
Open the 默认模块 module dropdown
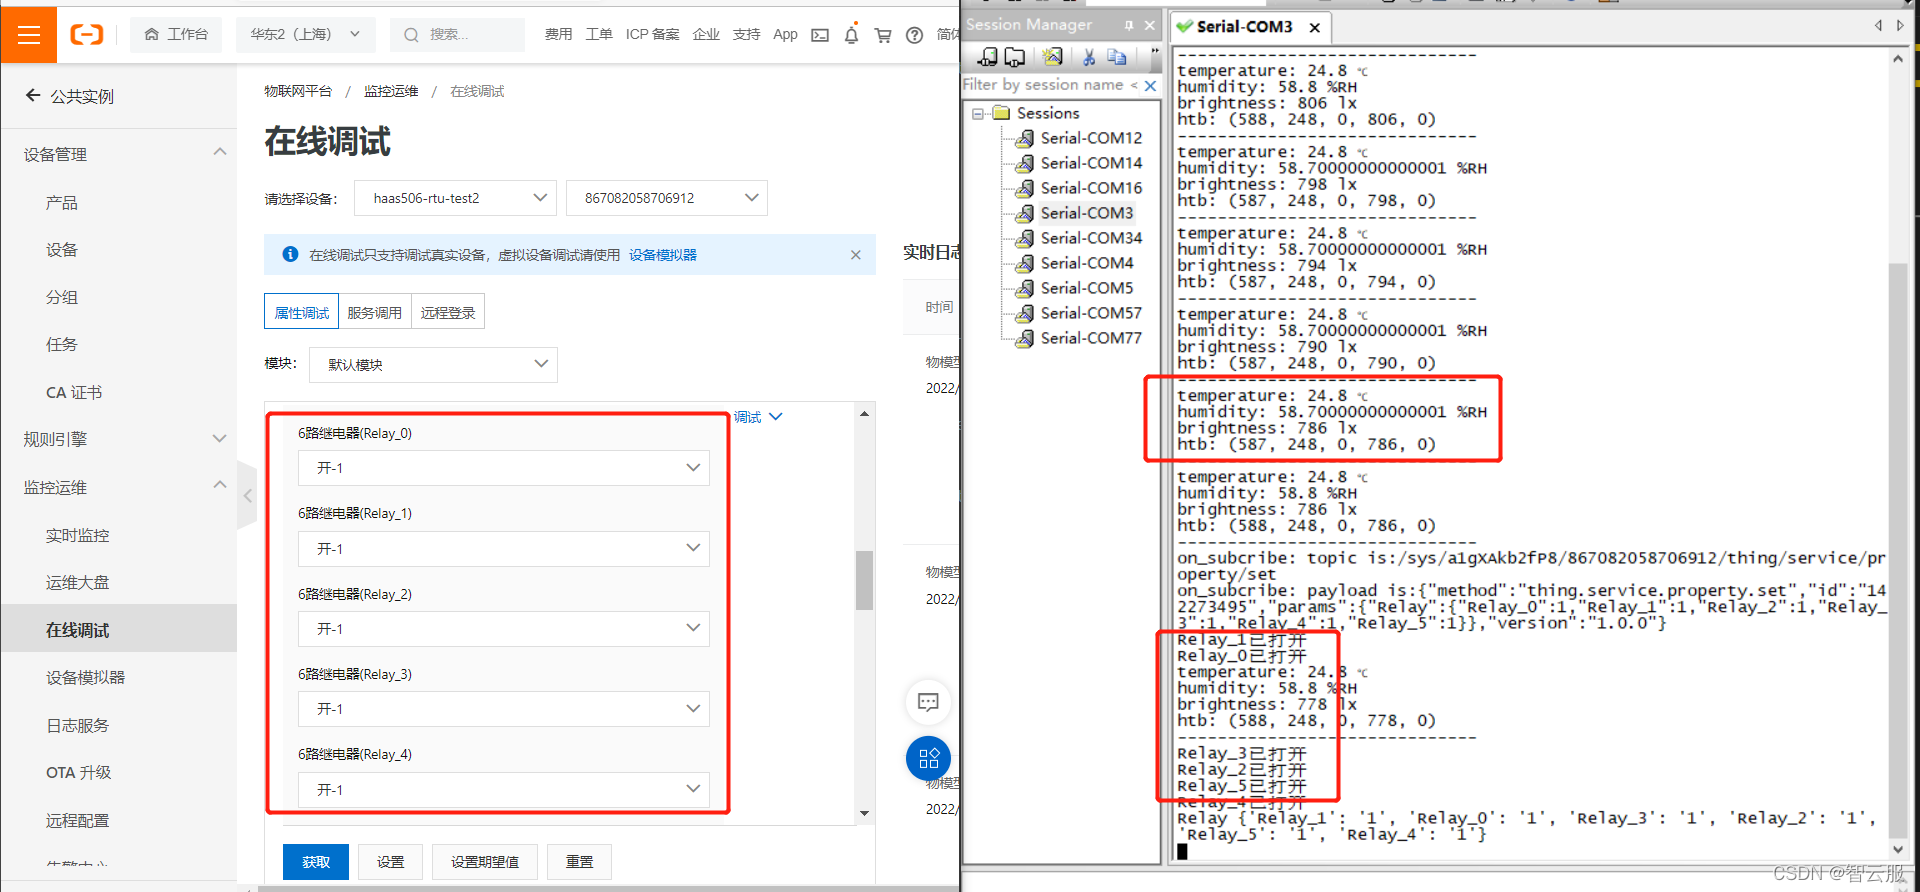point(434,365)
